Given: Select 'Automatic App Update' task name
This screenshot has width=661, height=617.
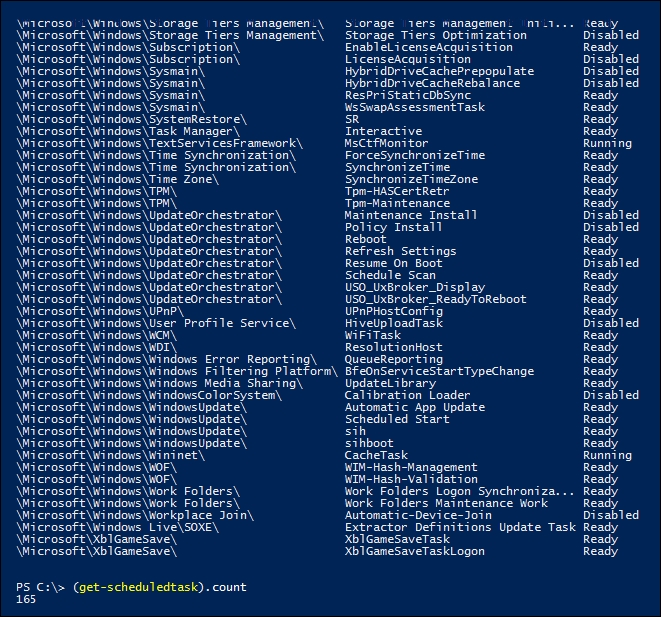Looking at the screenshot, I should (x=415, y=408).
